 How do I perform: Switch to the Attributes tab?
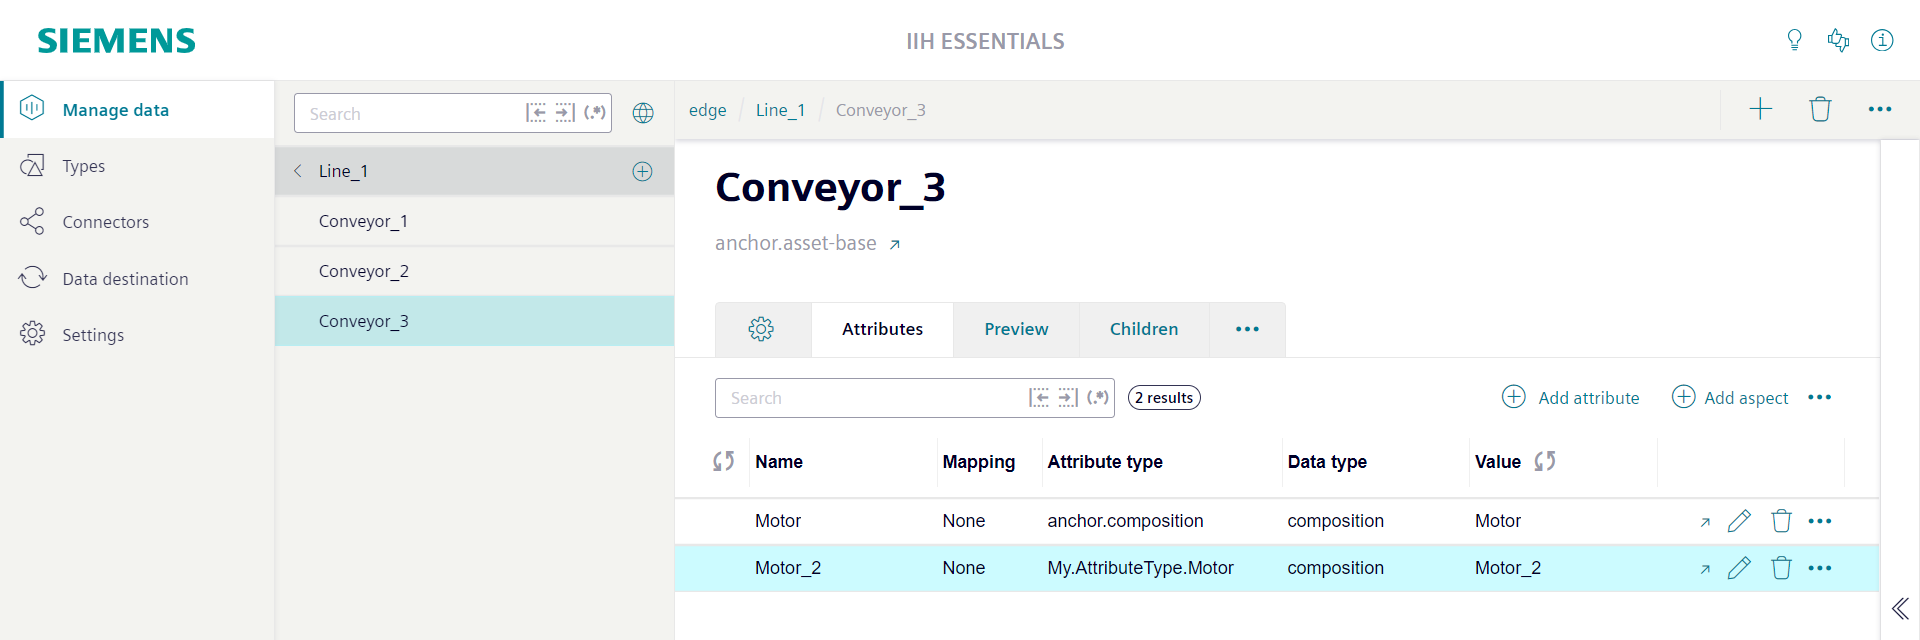[x=882, y=329]
